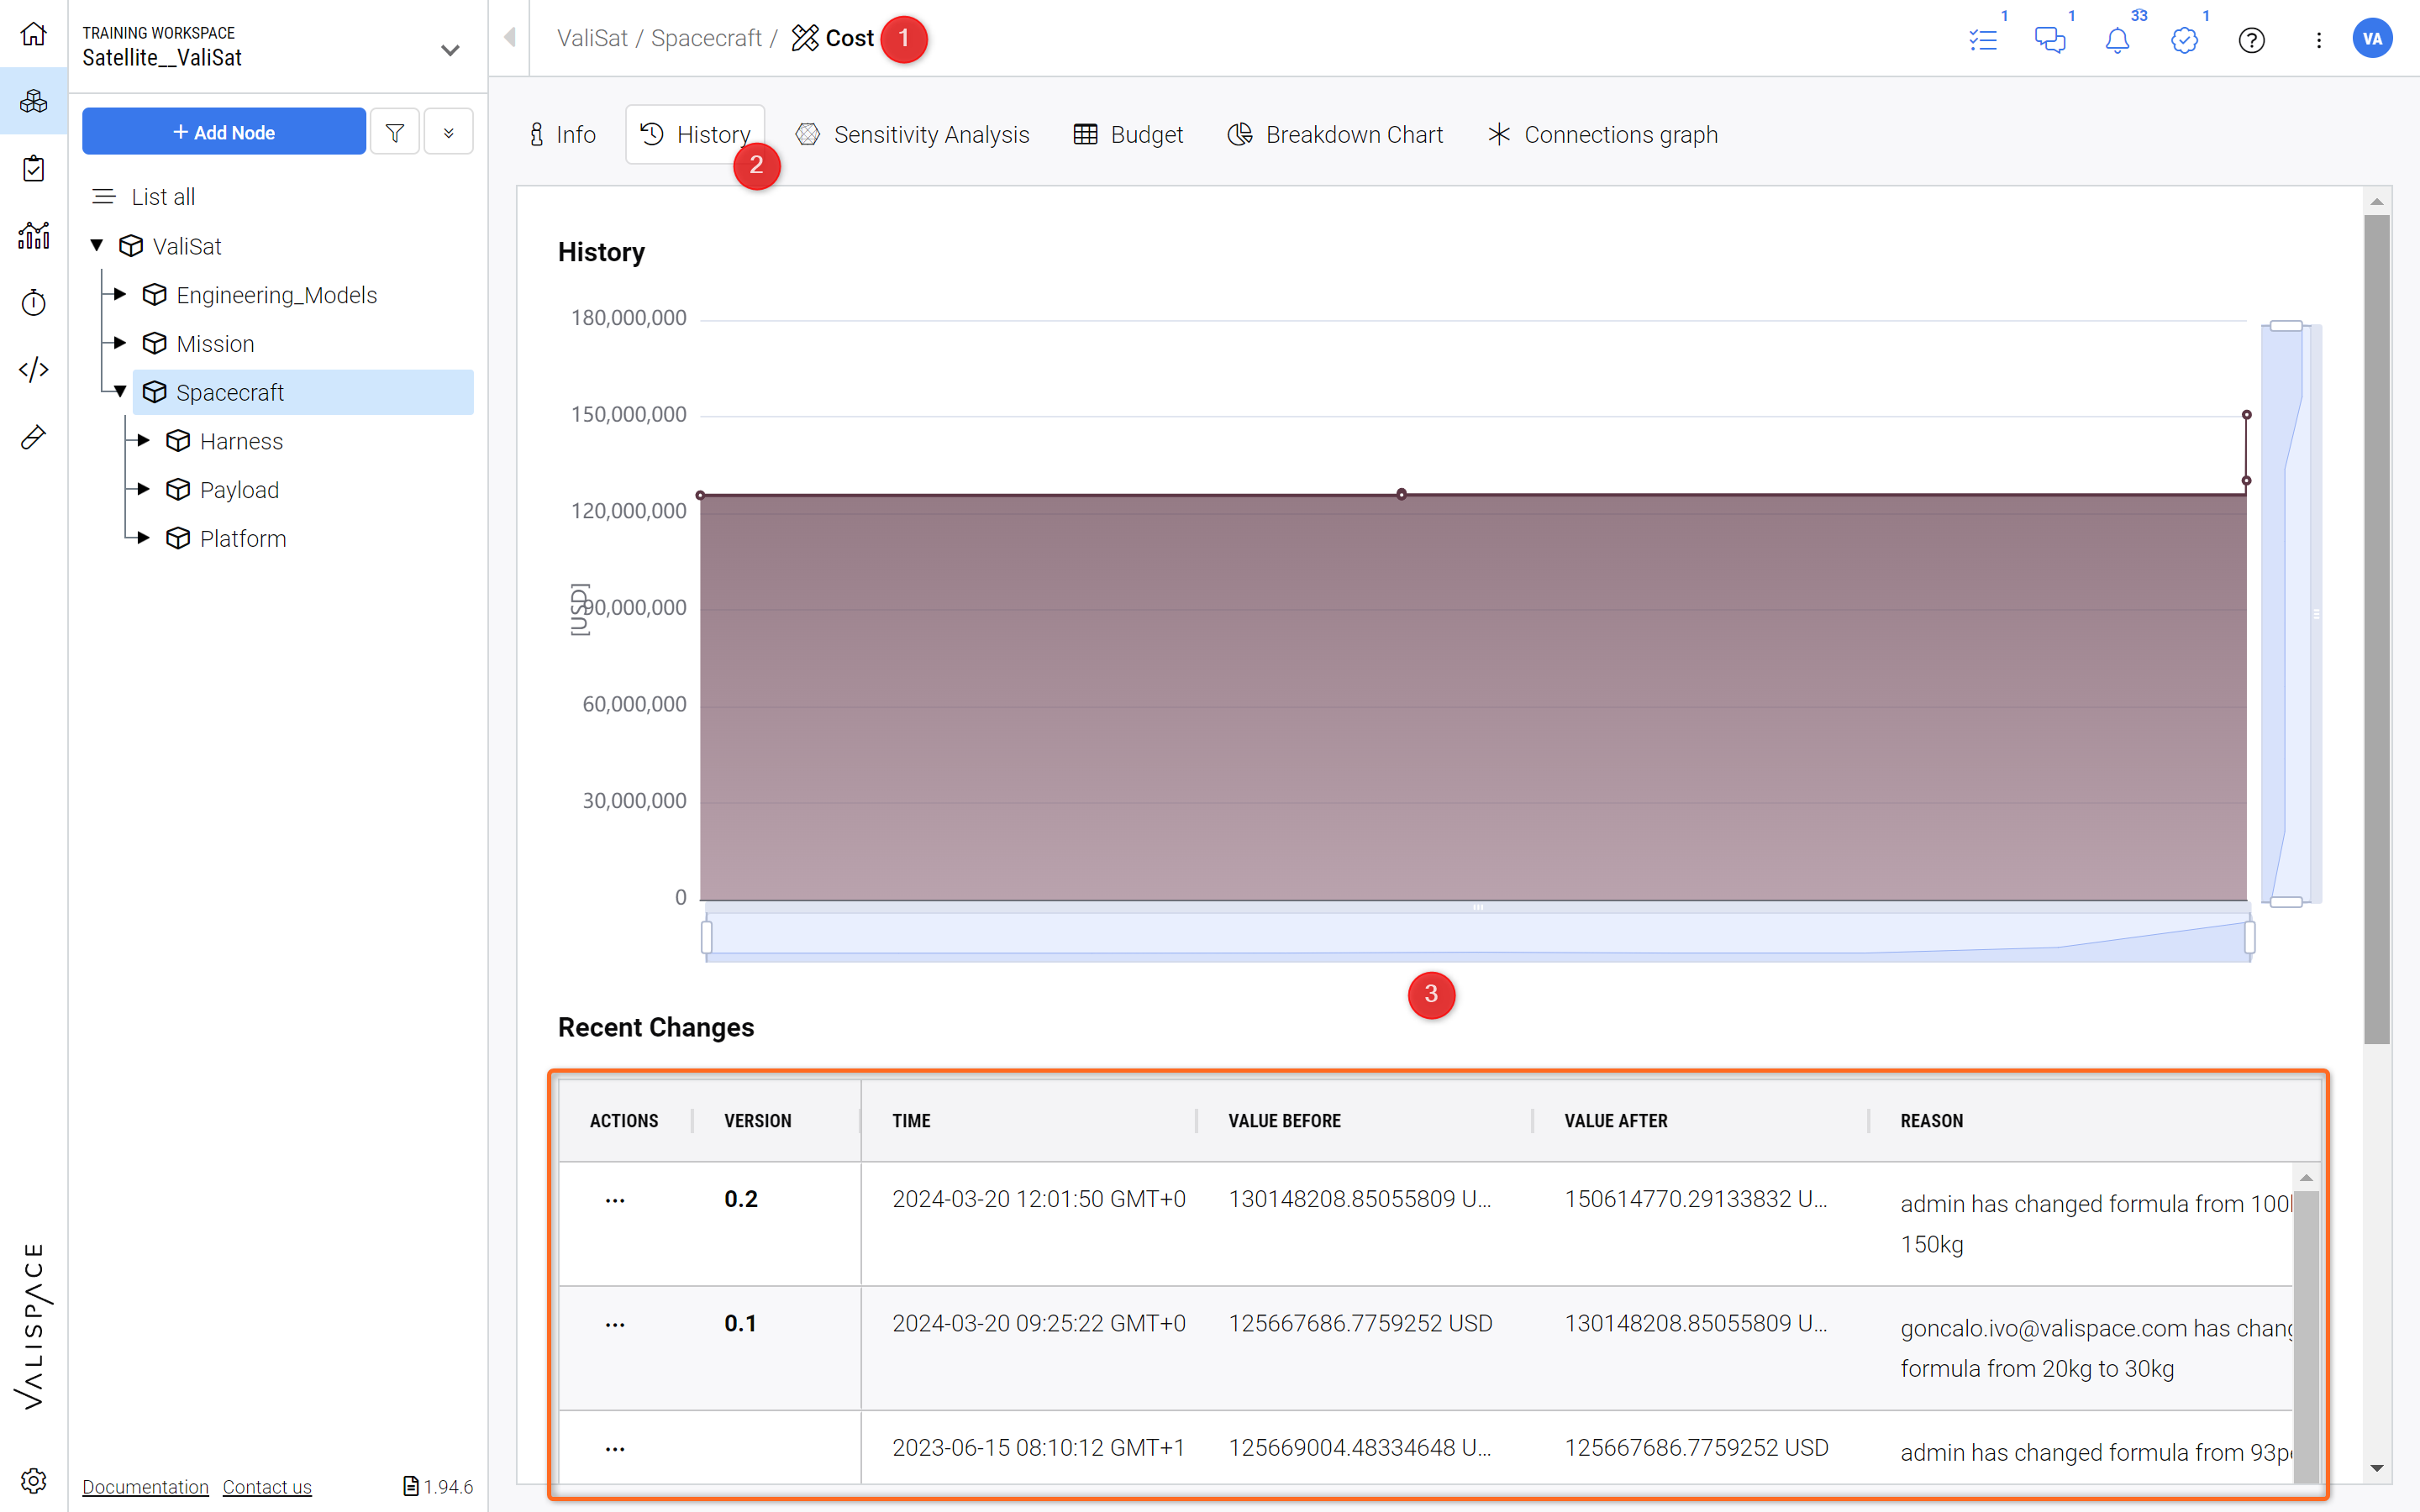The height and width of the screenshot is (1512, 2420).
Task: Open the Sensitivity Analysis tab
Action: [912, 134]
